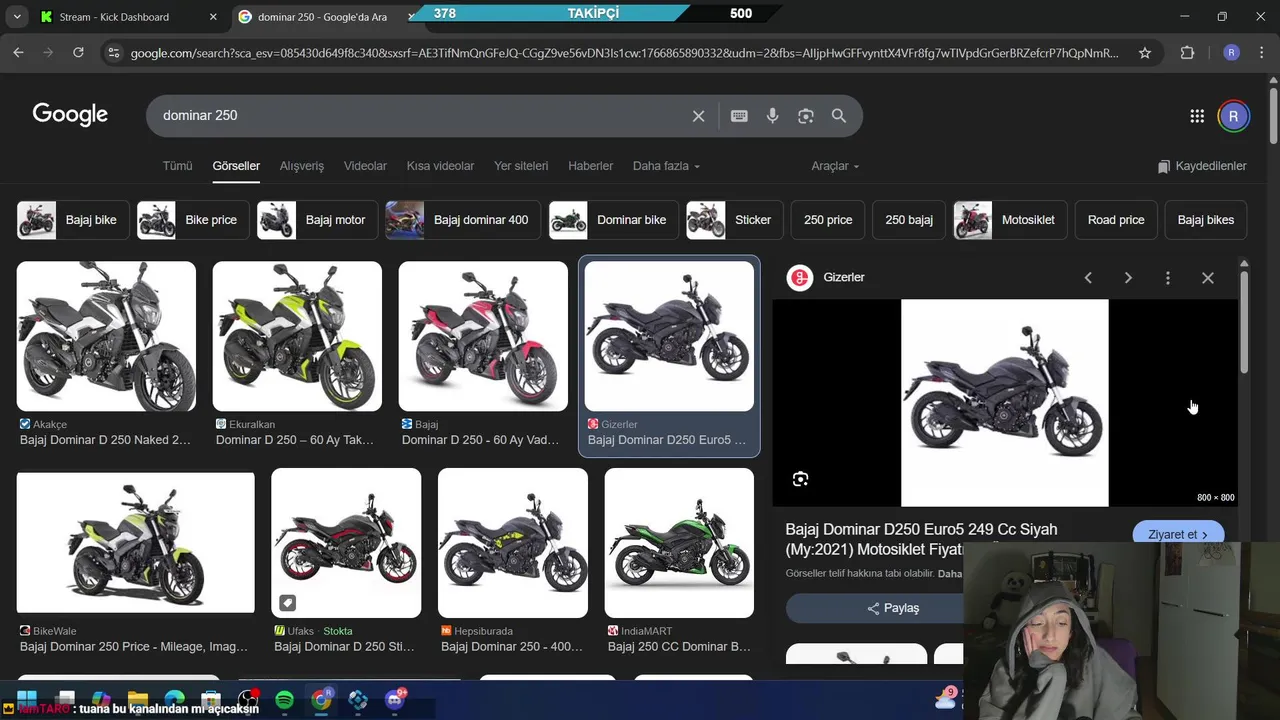Screen dimensions: 1280x720
Task: Submit search with the magnifier icon
Action: (x=839, y=116)
